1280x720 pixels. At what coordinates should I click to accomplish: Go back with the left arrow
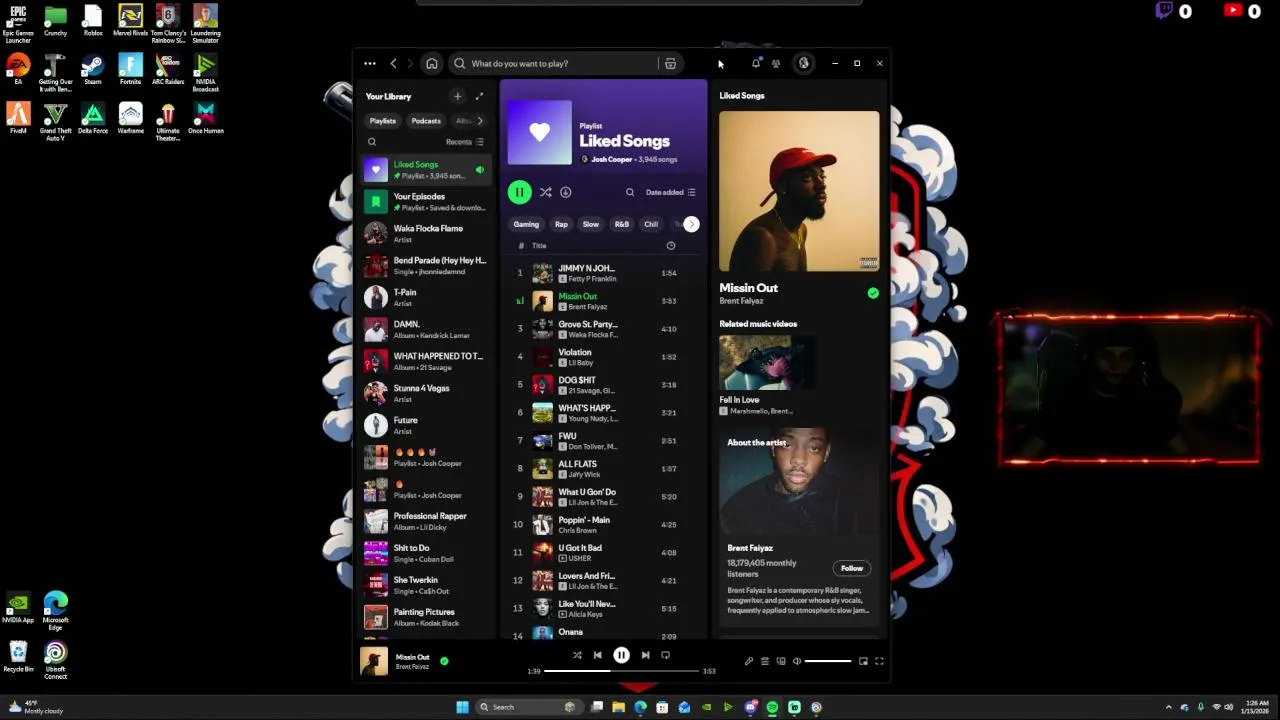(393, 64)
